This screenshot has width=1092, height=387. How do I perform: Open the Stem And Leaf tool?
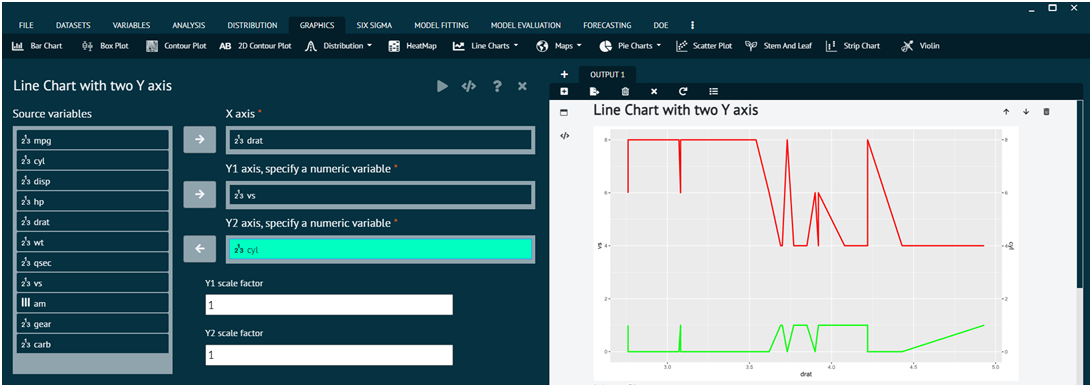779,46
